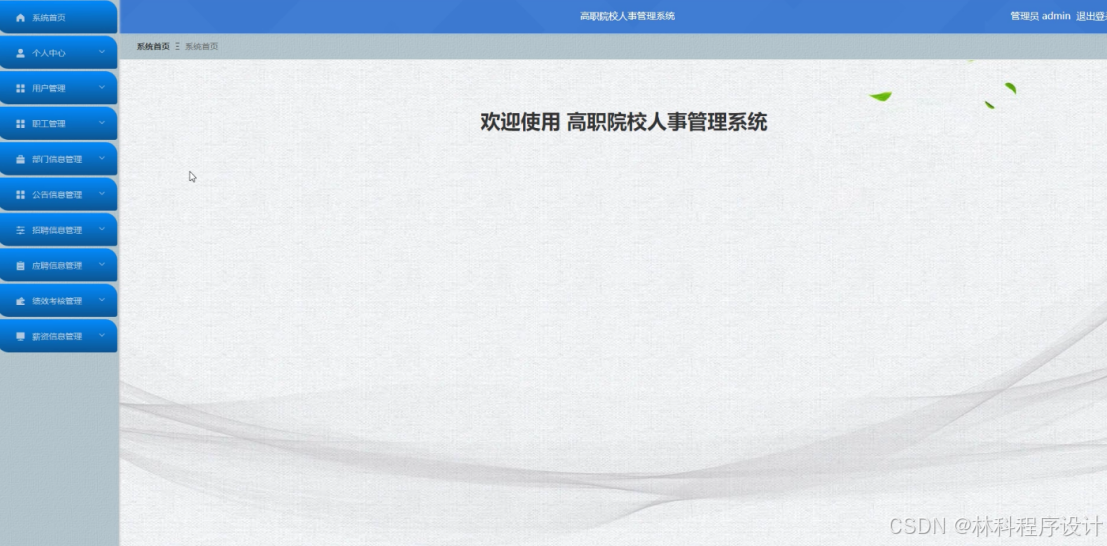The width and height of the screenshot is (1107, 546).
Task: Click the briefcase icon for 部门信息管理
Action: [20, 160]
